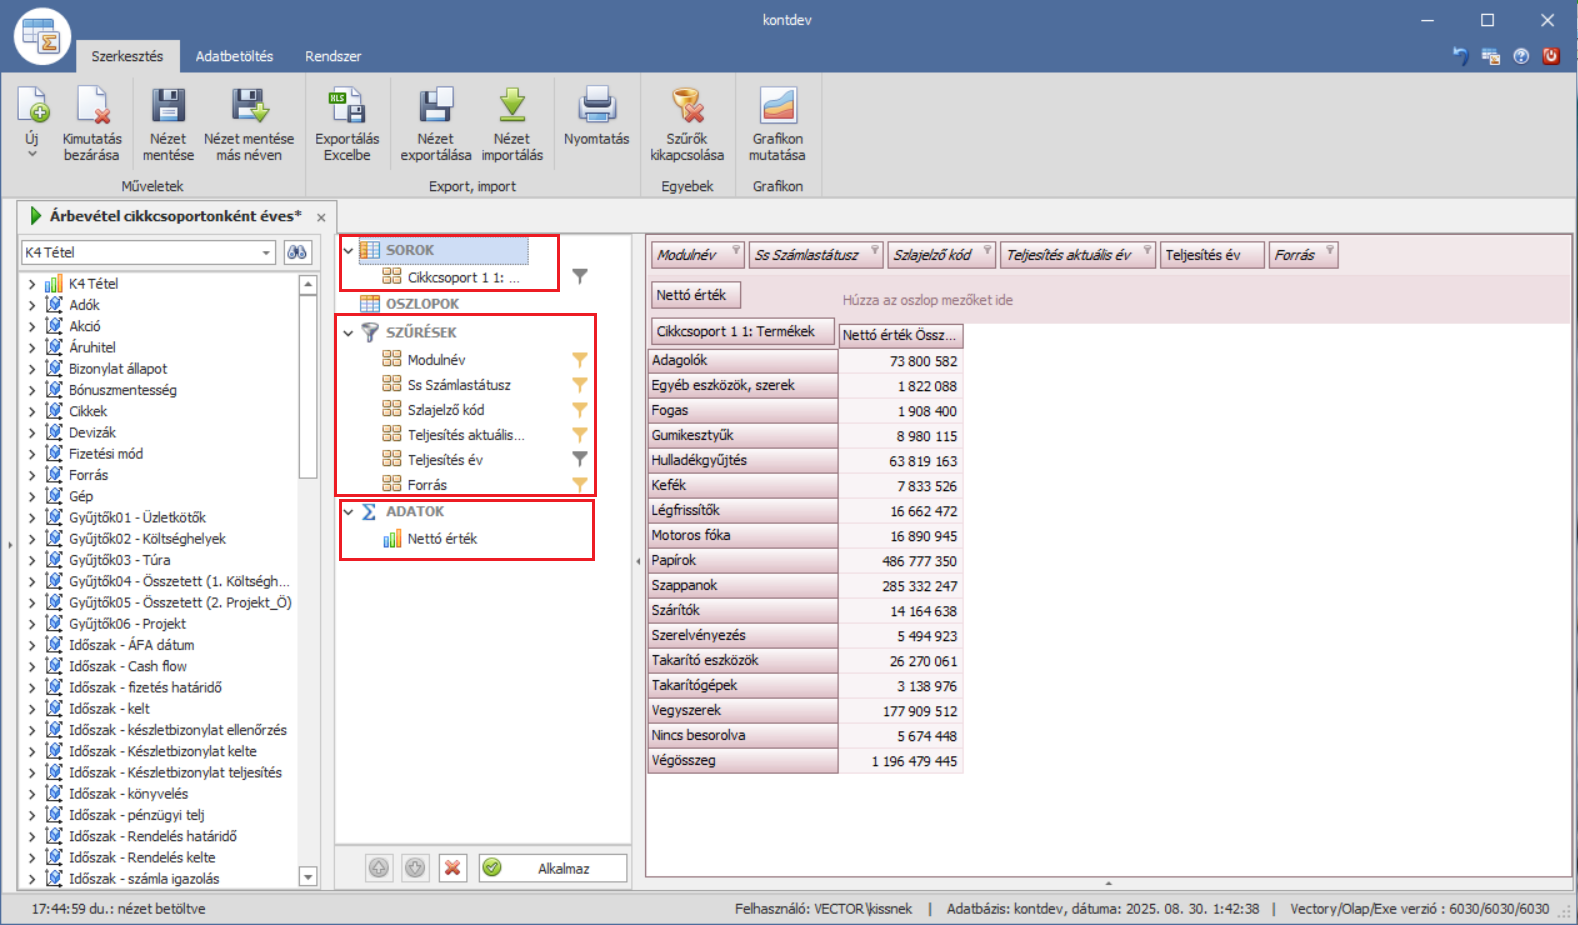1578x925 pixels.
Task: Click the Kimutatás bezárása icon
Action: click(92, 107)
